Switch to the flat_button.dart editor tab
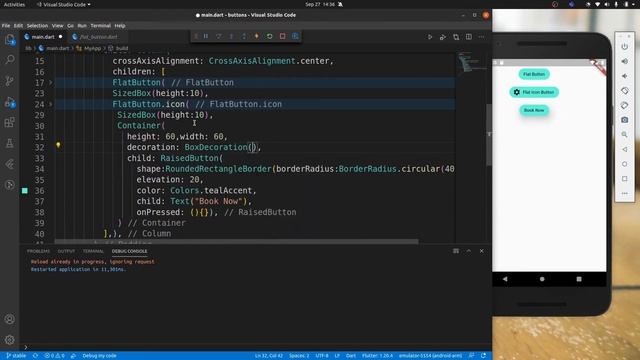The image size is (640, 360). [x=98, y=37]
